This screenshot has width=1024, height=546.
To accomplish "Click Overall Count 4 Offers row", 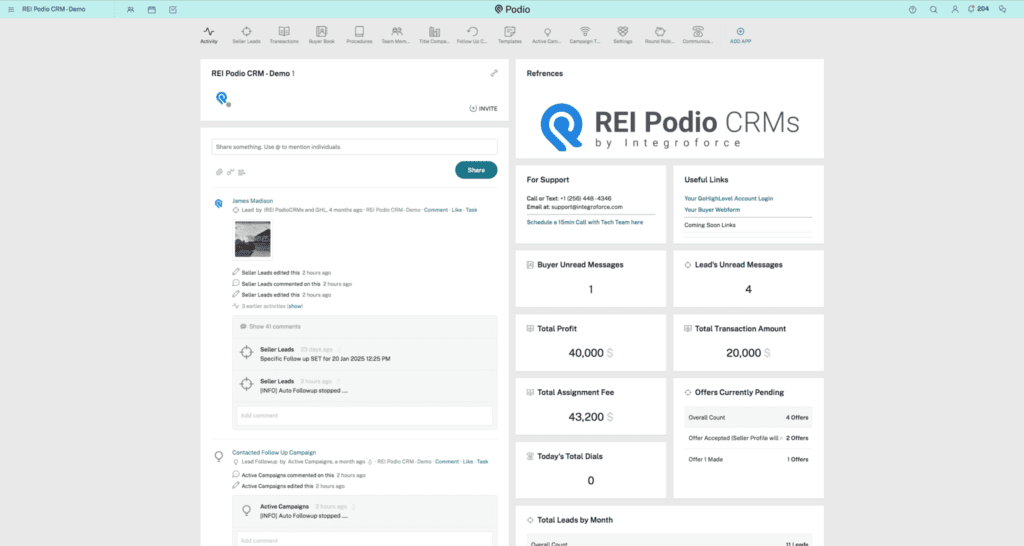I will tap(748, 417).
